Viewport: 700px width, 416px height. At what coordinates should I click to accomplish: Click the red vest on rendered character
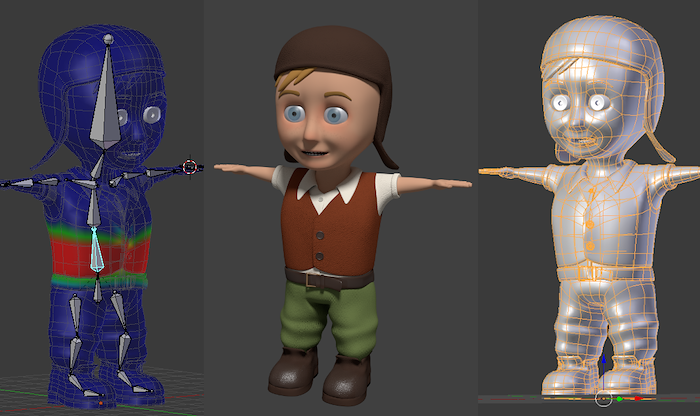tap(300, 225)
